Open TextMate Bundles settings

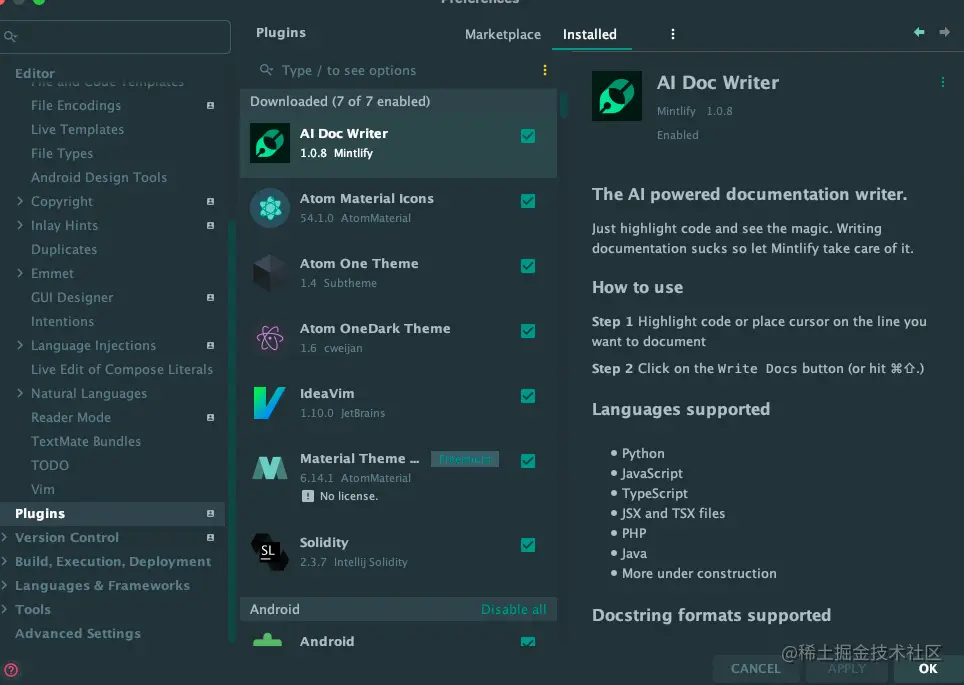[86, 441]
